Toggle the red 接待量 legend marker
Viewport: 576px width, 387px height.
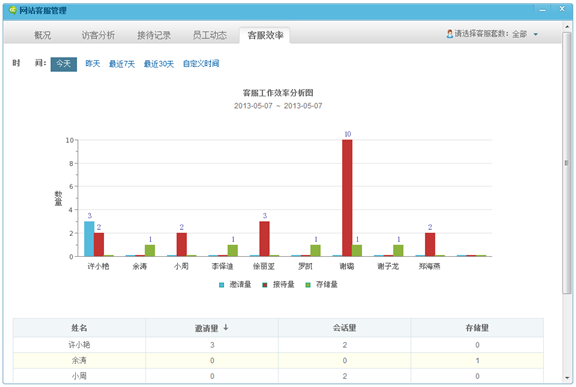264,285
